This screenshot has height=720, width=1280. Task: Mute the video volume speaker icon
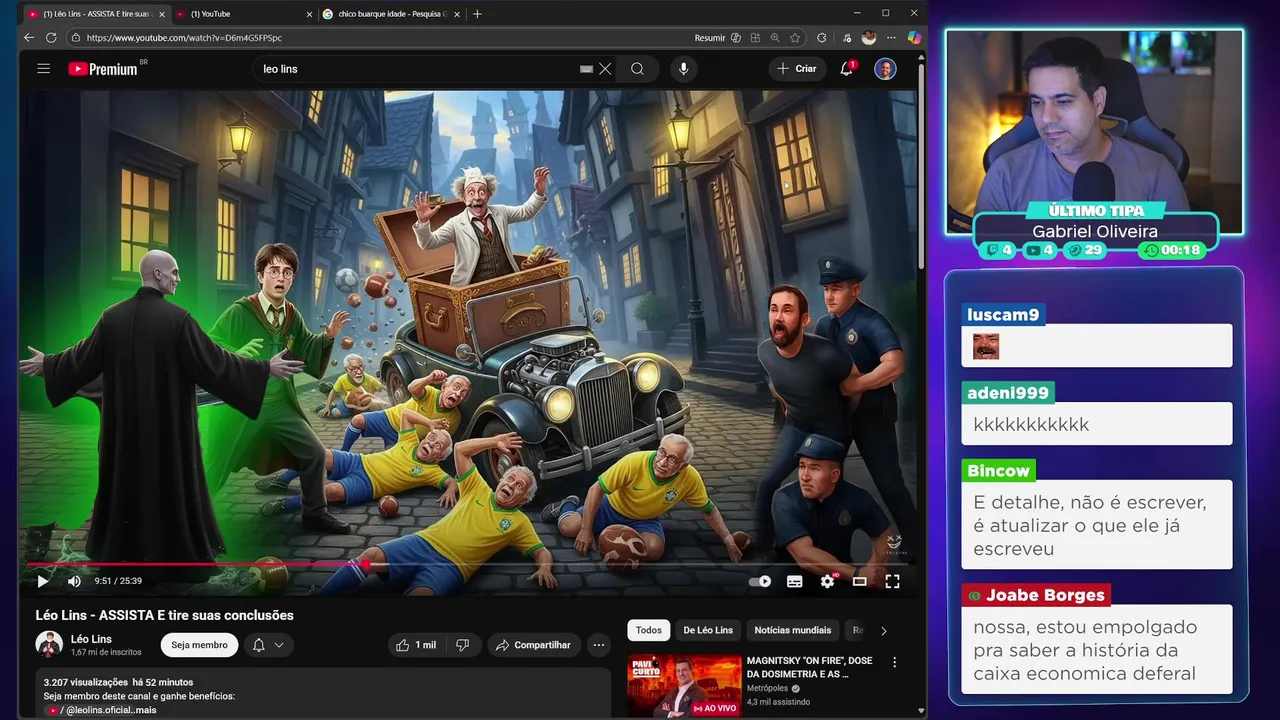click(x=74, y=581)
